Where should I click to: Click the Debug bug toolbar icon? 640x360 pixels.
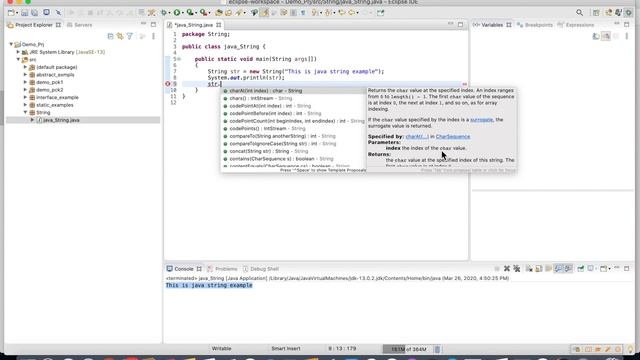click(x=164, y=13)
